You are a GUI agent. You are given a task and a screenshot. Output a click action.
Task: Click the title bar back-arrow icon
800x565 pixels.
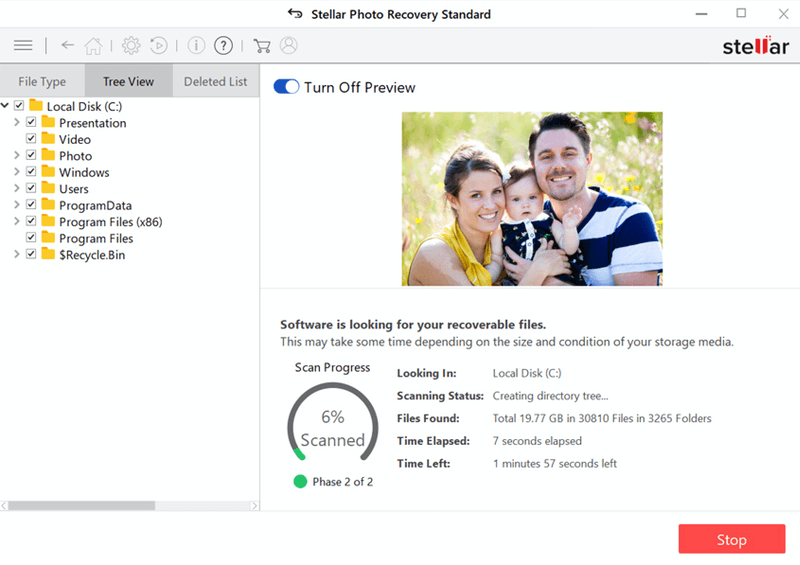click(x=295, y=13)
